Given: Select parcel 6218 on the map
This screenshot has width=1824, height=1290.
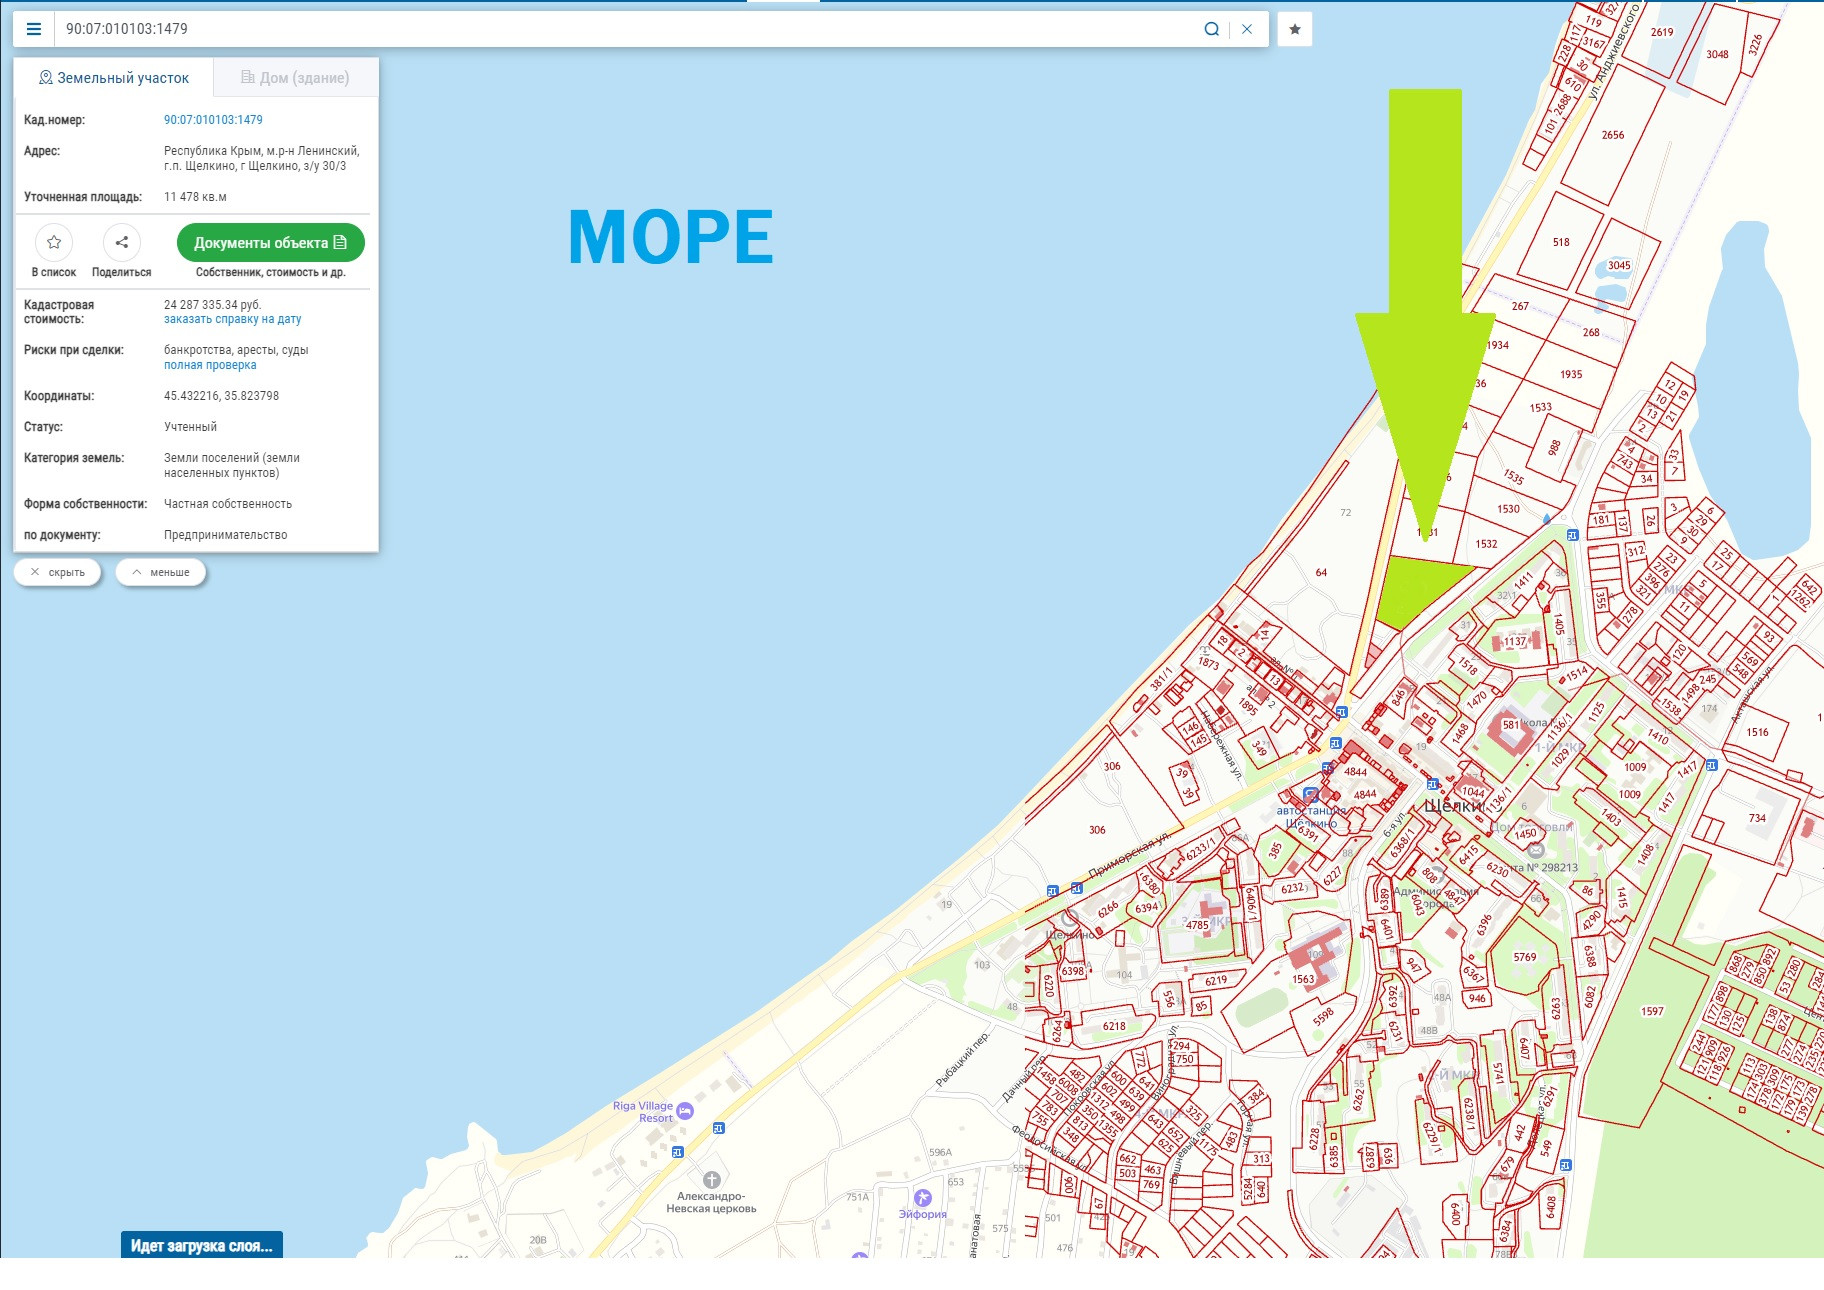Looking at the screenshot, I should click(1114, 1026).
